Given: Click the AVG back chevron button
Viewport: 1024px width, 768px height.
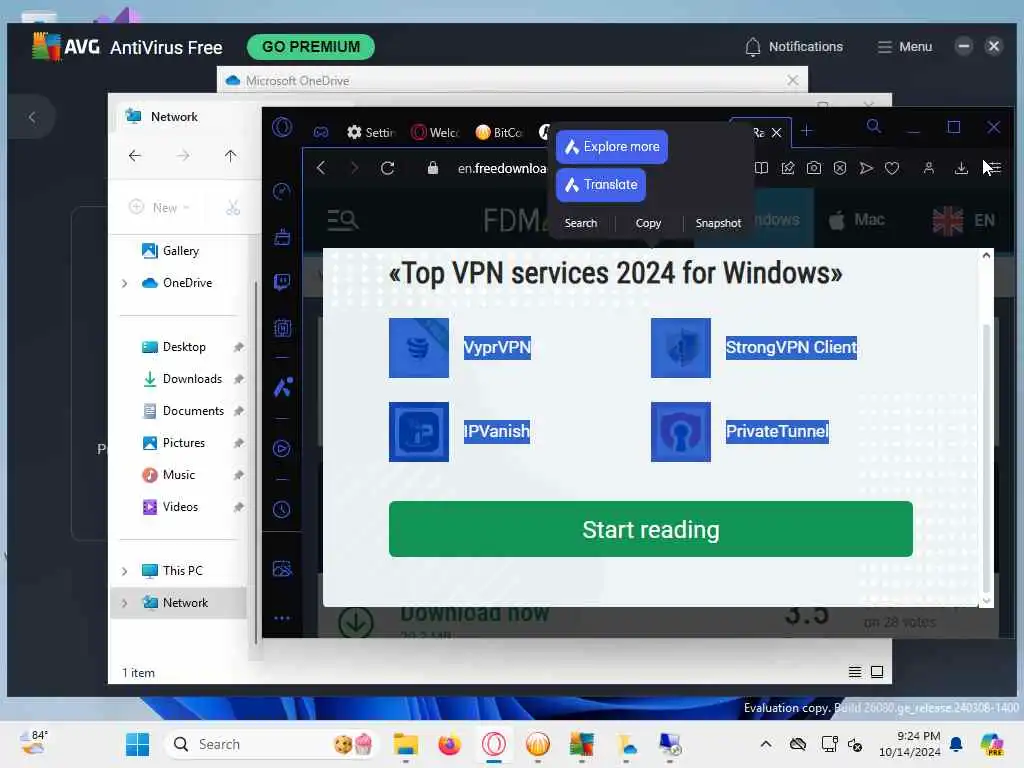Looking at the screenshot, I should (x=31, y=118).
